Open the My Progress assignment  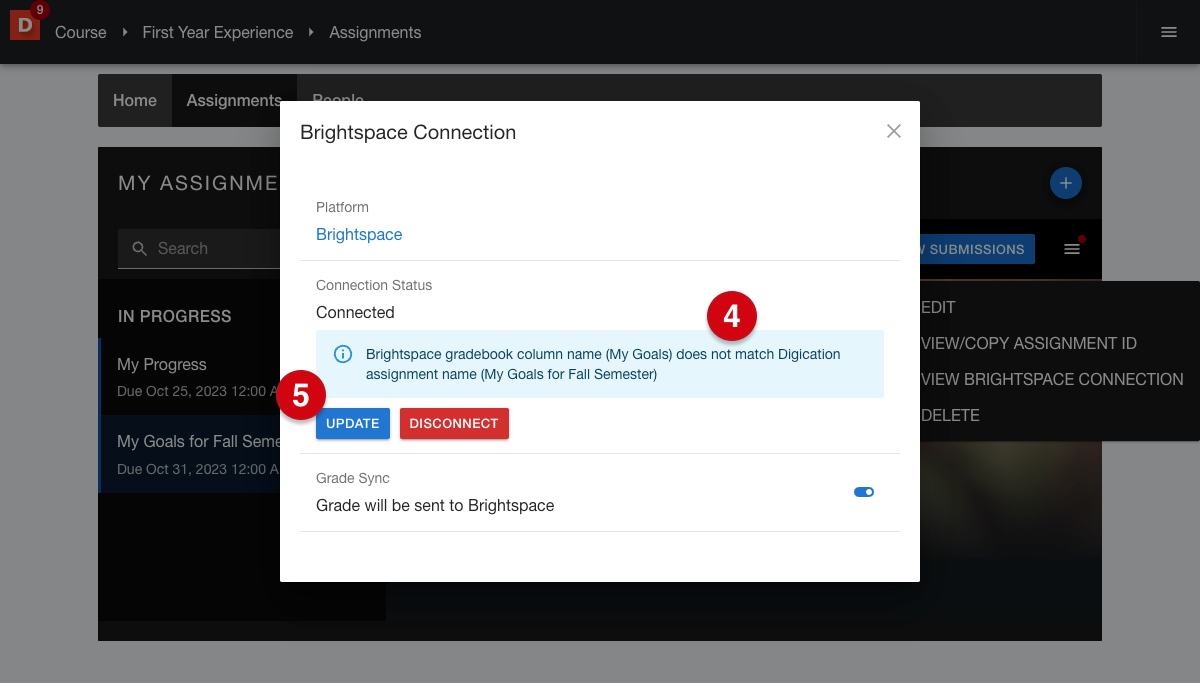coord(190,376)
